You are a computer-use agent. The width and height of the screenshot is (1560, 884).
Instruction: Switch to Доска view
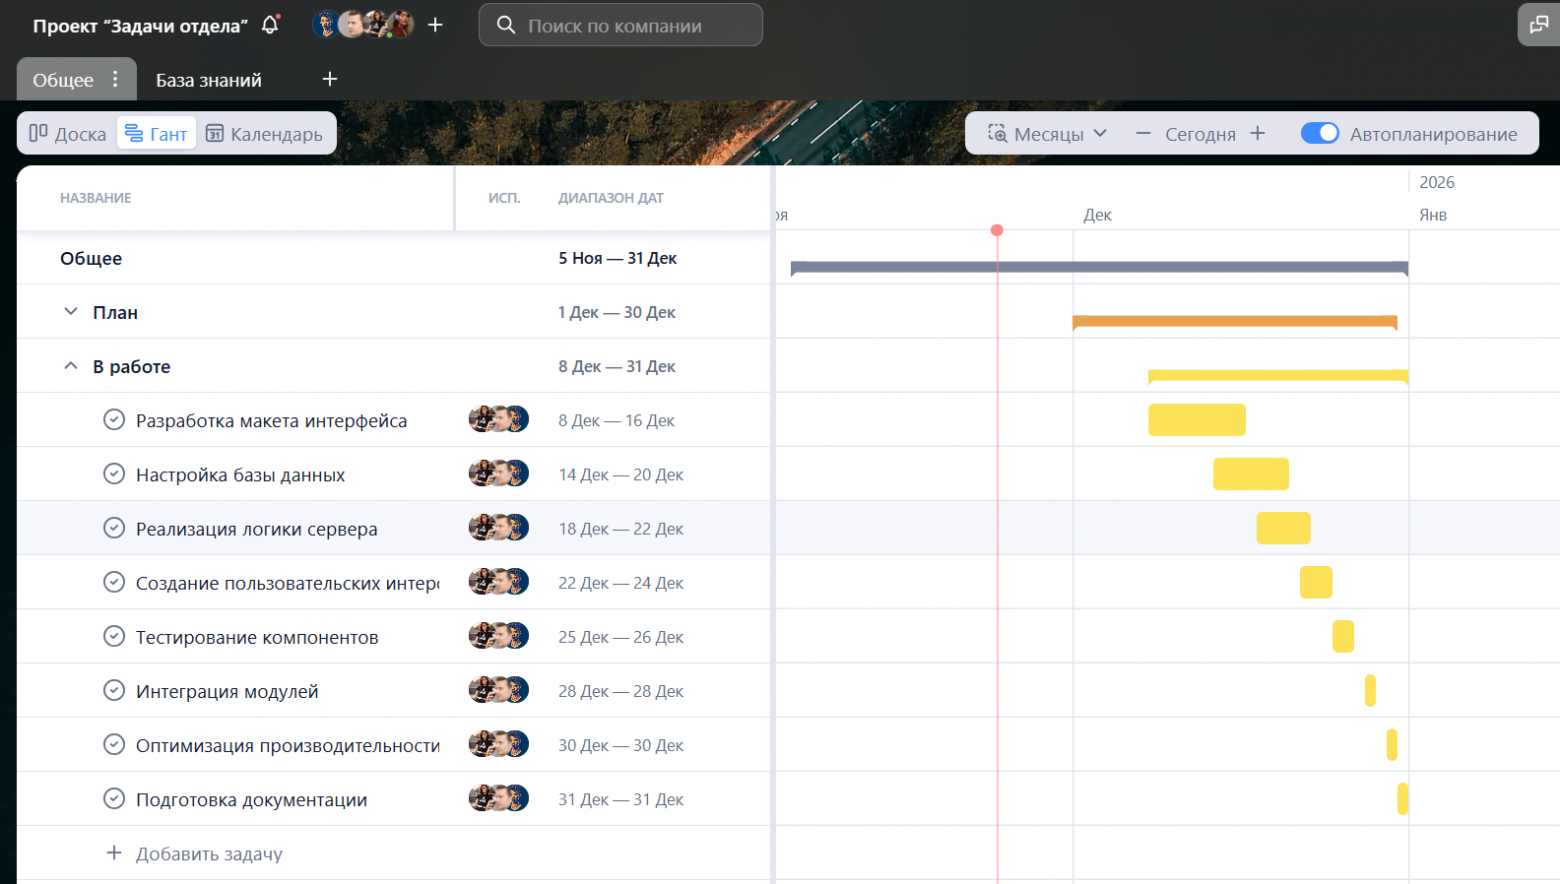(x=68, y=134)
